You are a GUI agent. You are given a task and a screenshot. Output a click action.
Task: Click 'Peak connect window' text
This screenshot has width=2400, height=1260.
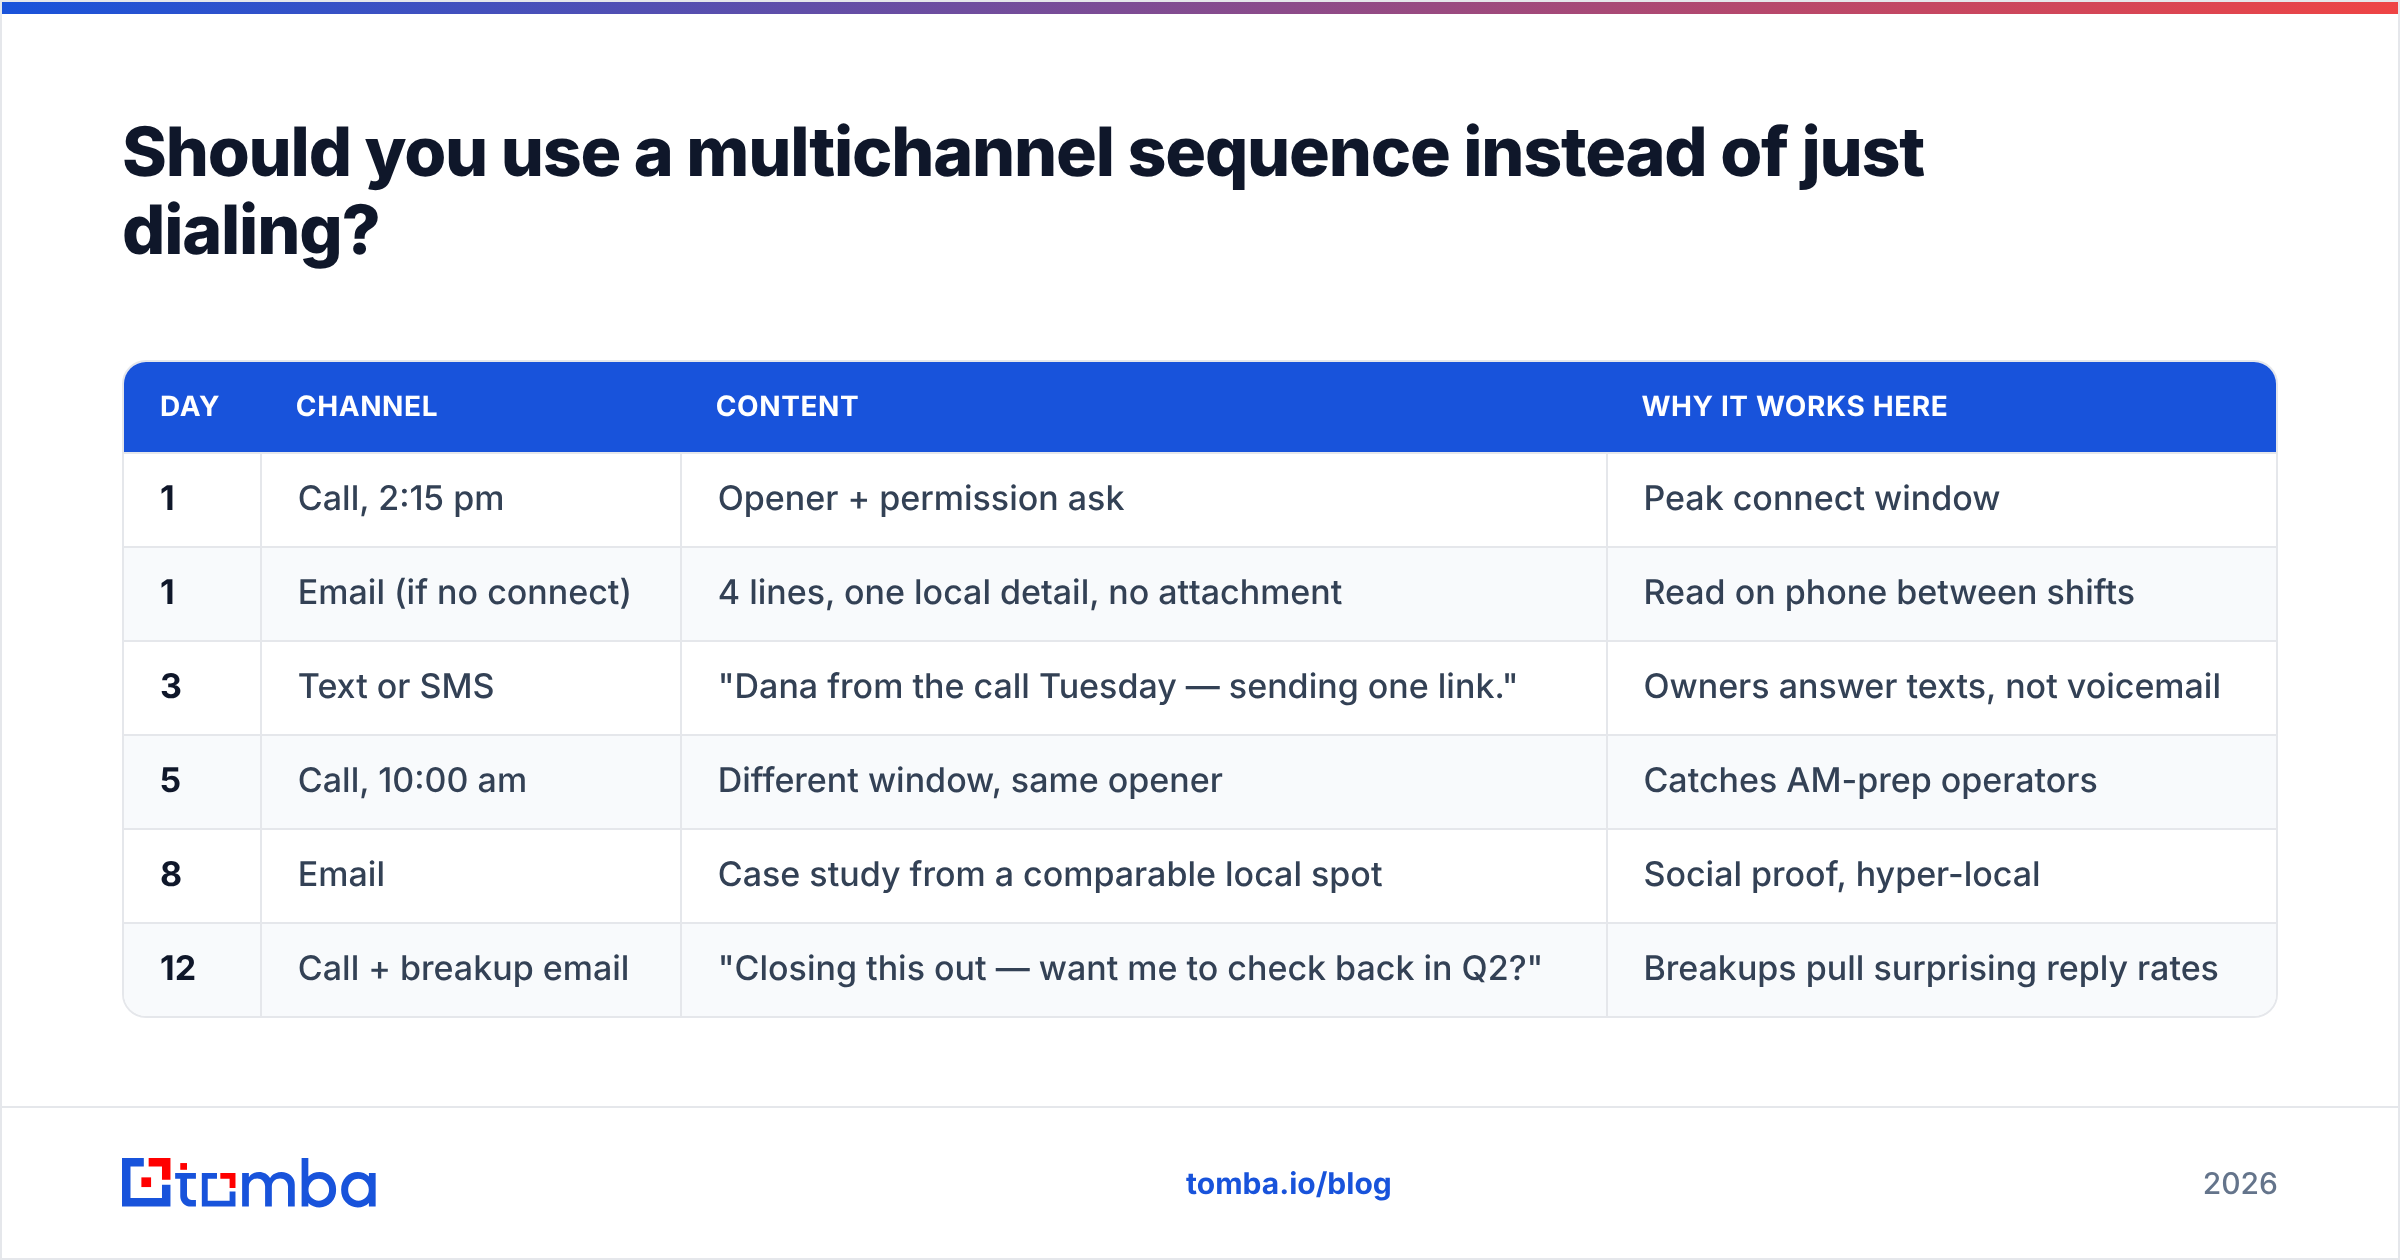[1821, 498]
